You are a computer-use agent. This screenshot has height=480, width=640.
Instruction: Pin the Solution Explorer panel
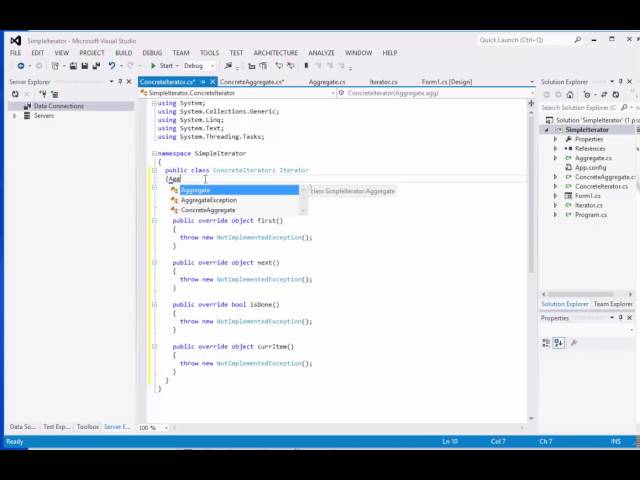tap(621, 82)
